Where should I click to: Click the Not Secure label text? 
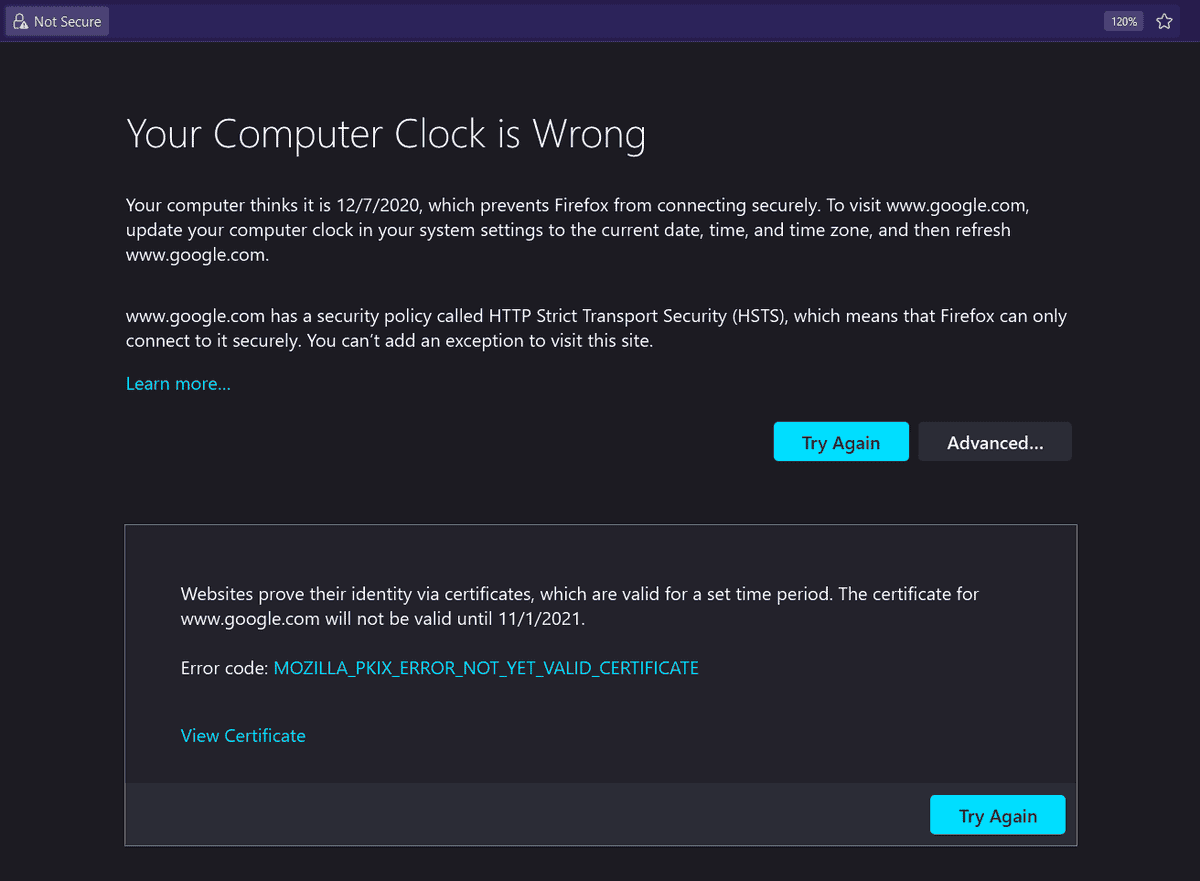67,20
